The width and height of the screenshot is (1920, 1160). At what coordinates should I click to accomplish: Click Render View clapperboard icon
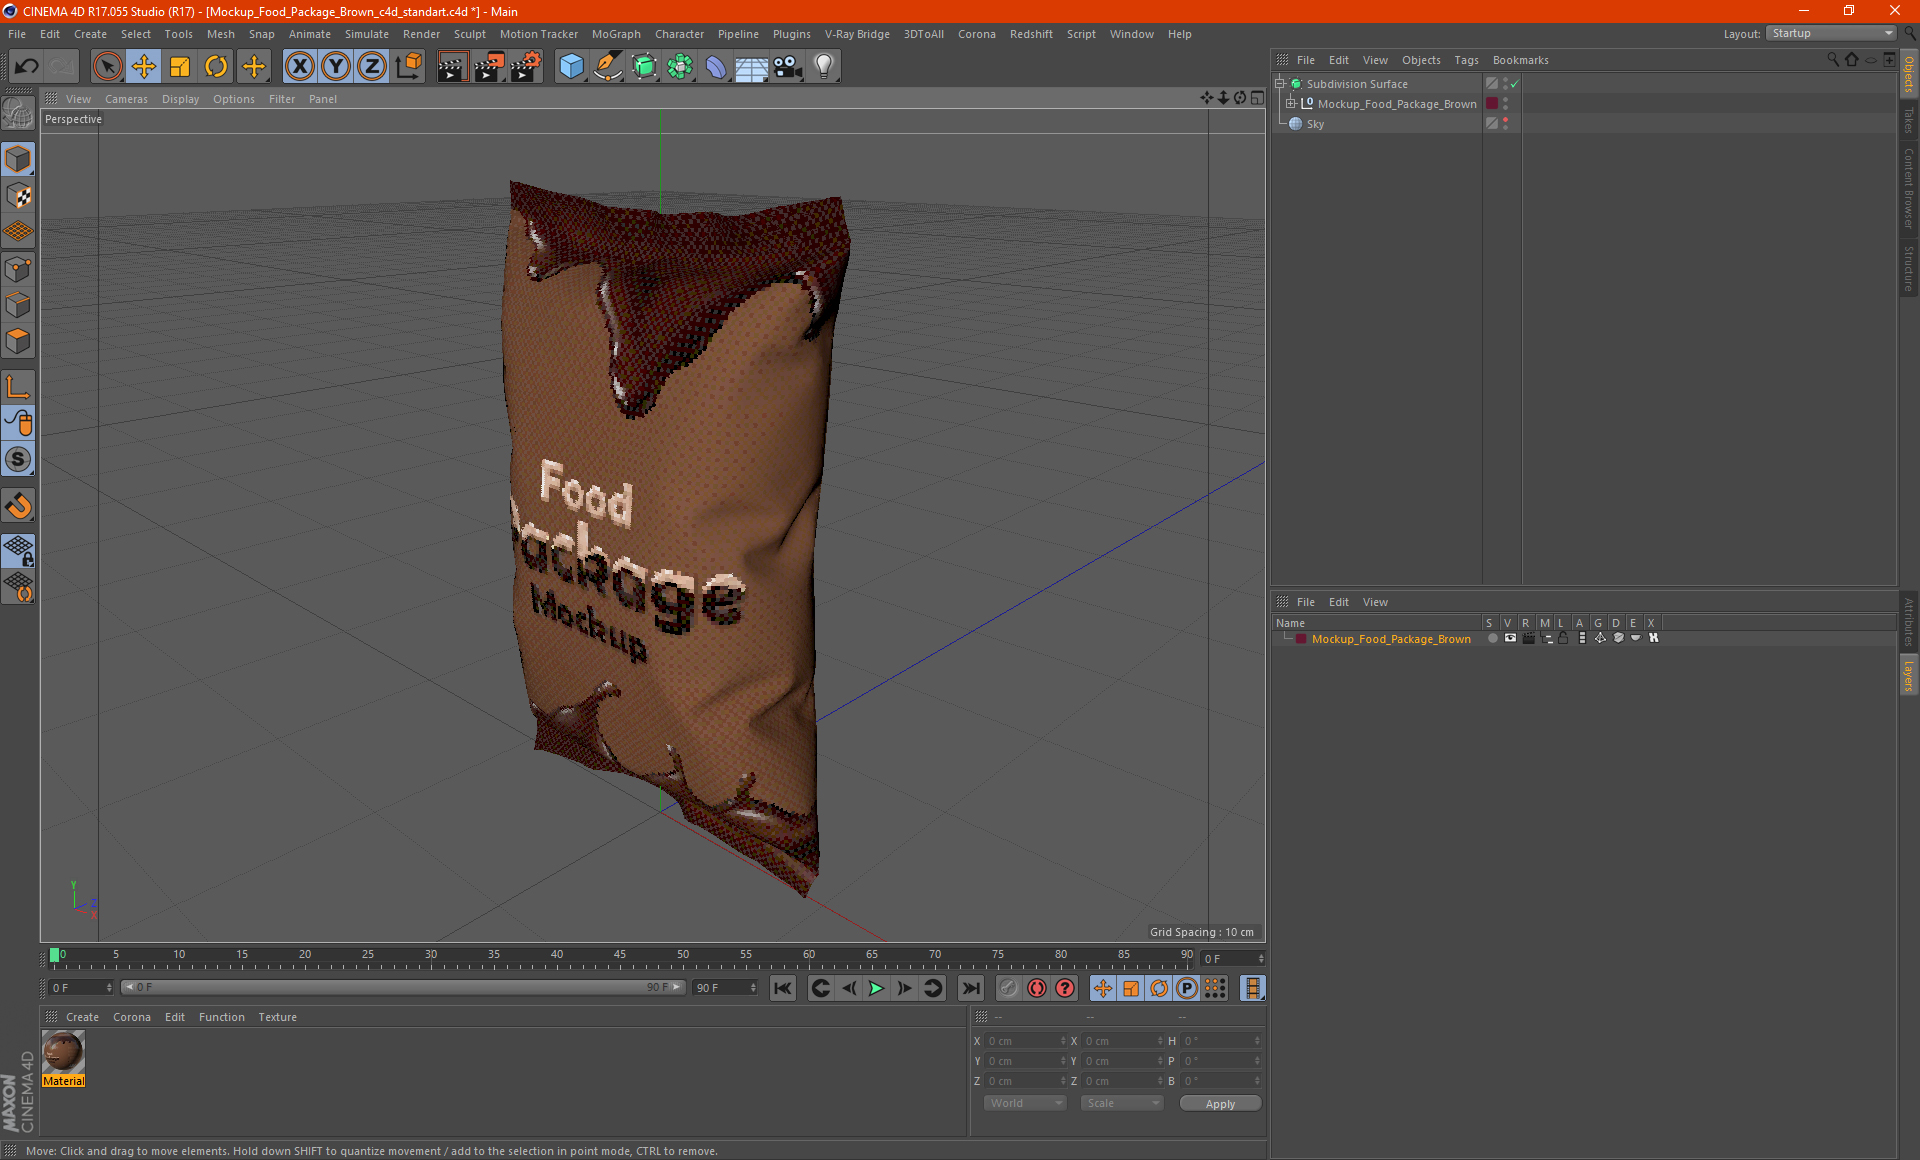coord(452,67)
